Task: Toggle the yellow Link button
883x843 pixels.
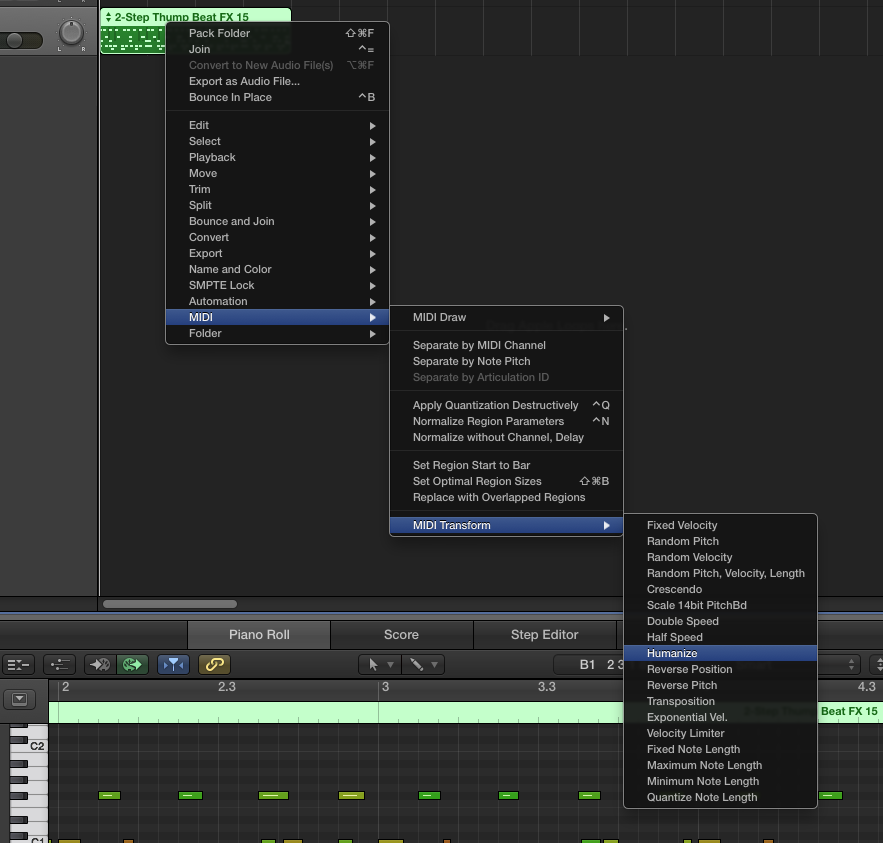Action: coord(215,665)
